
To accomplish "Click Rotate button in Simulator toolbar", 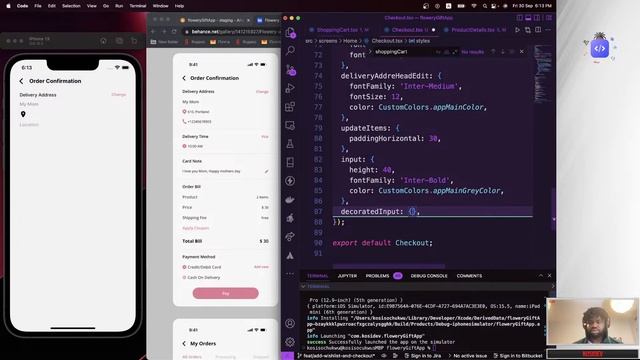I will click(134, 41).
